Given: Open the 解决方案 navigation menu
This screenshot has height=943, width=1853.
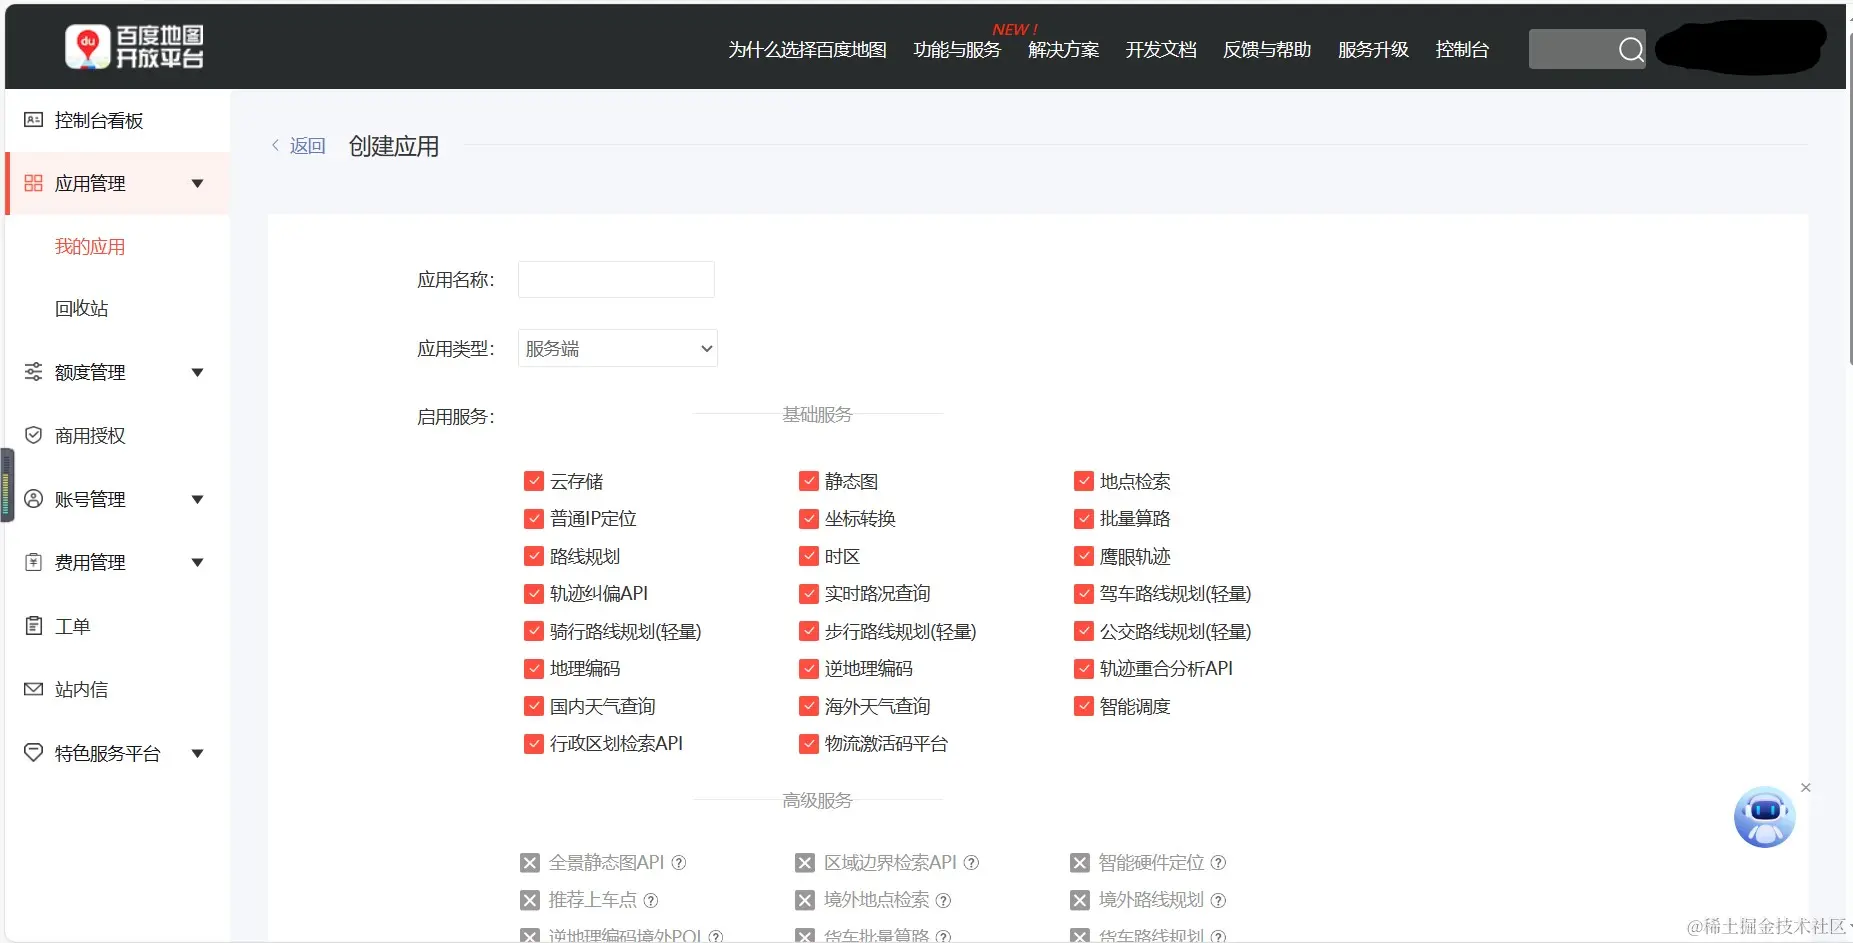Looking at the screenshot, I should click(1062, 49).
